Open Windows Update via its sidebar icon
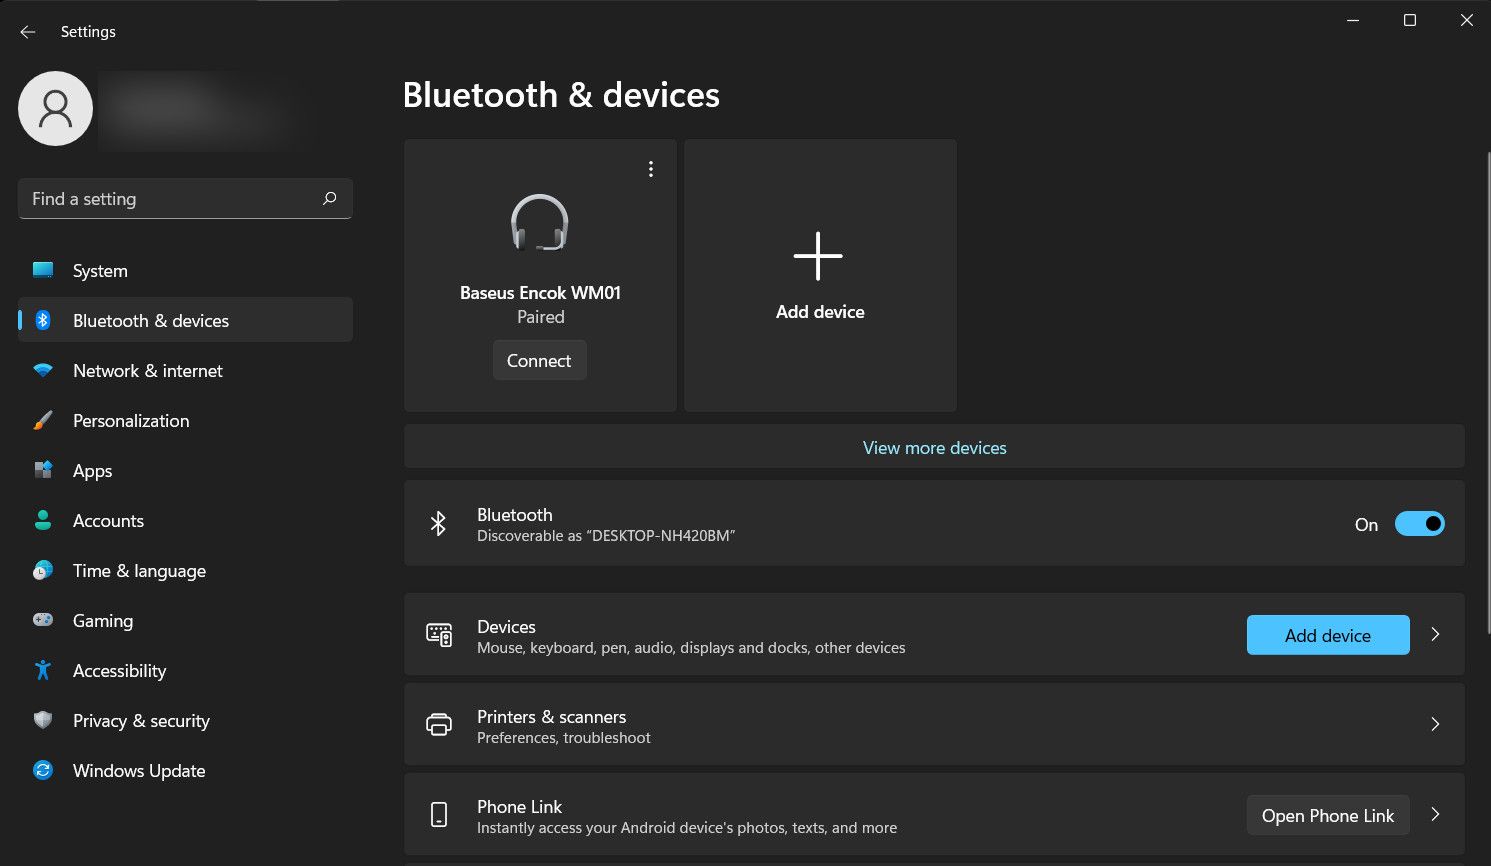This screenshot has width=1491, height=866. click(x=43, y=770)
